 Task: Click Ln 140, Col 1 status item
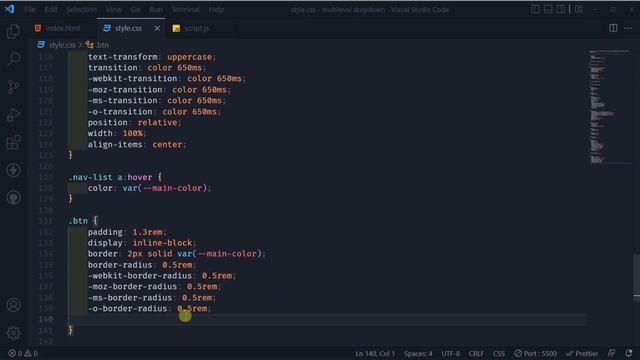coord(375,353)
